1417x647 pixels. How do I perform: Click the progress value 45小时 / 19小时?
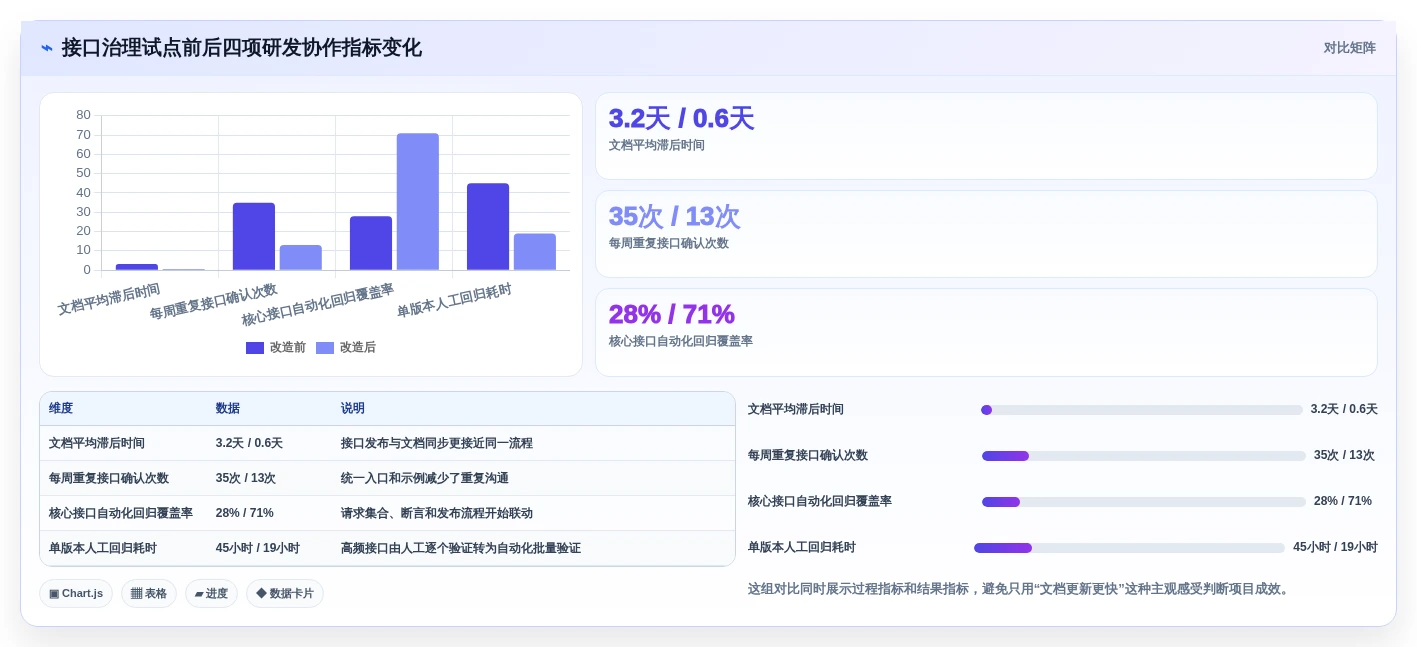pyautogui.click(x=1335, y=547)
